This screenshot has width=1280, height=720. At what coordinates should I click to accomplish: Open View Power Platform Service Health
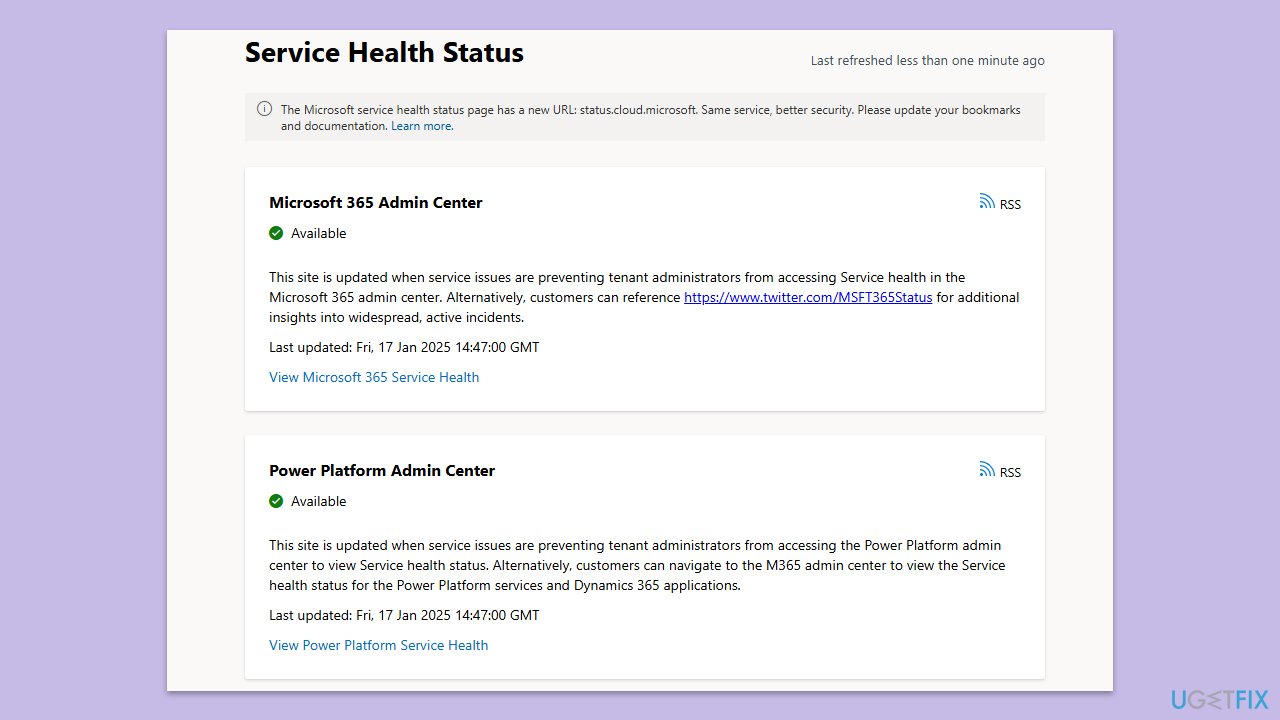[x=378, y=645]
